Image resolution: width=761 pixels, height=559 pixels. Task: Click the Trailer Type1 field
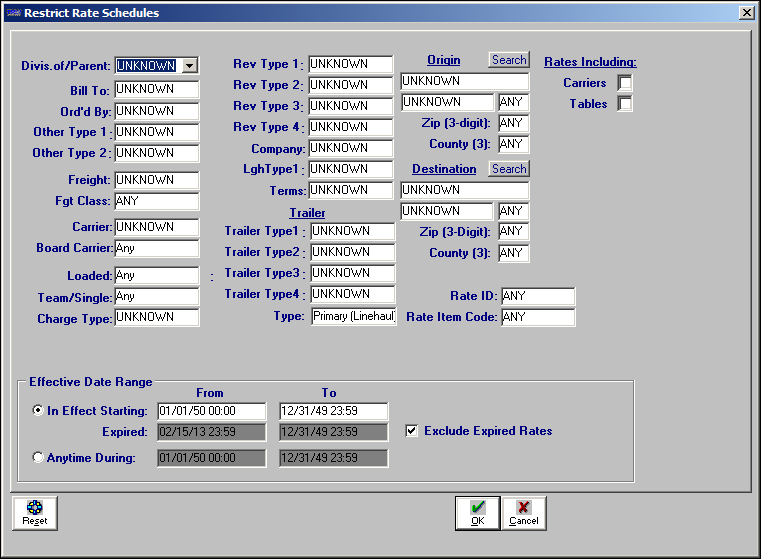(x=353, y=231)
